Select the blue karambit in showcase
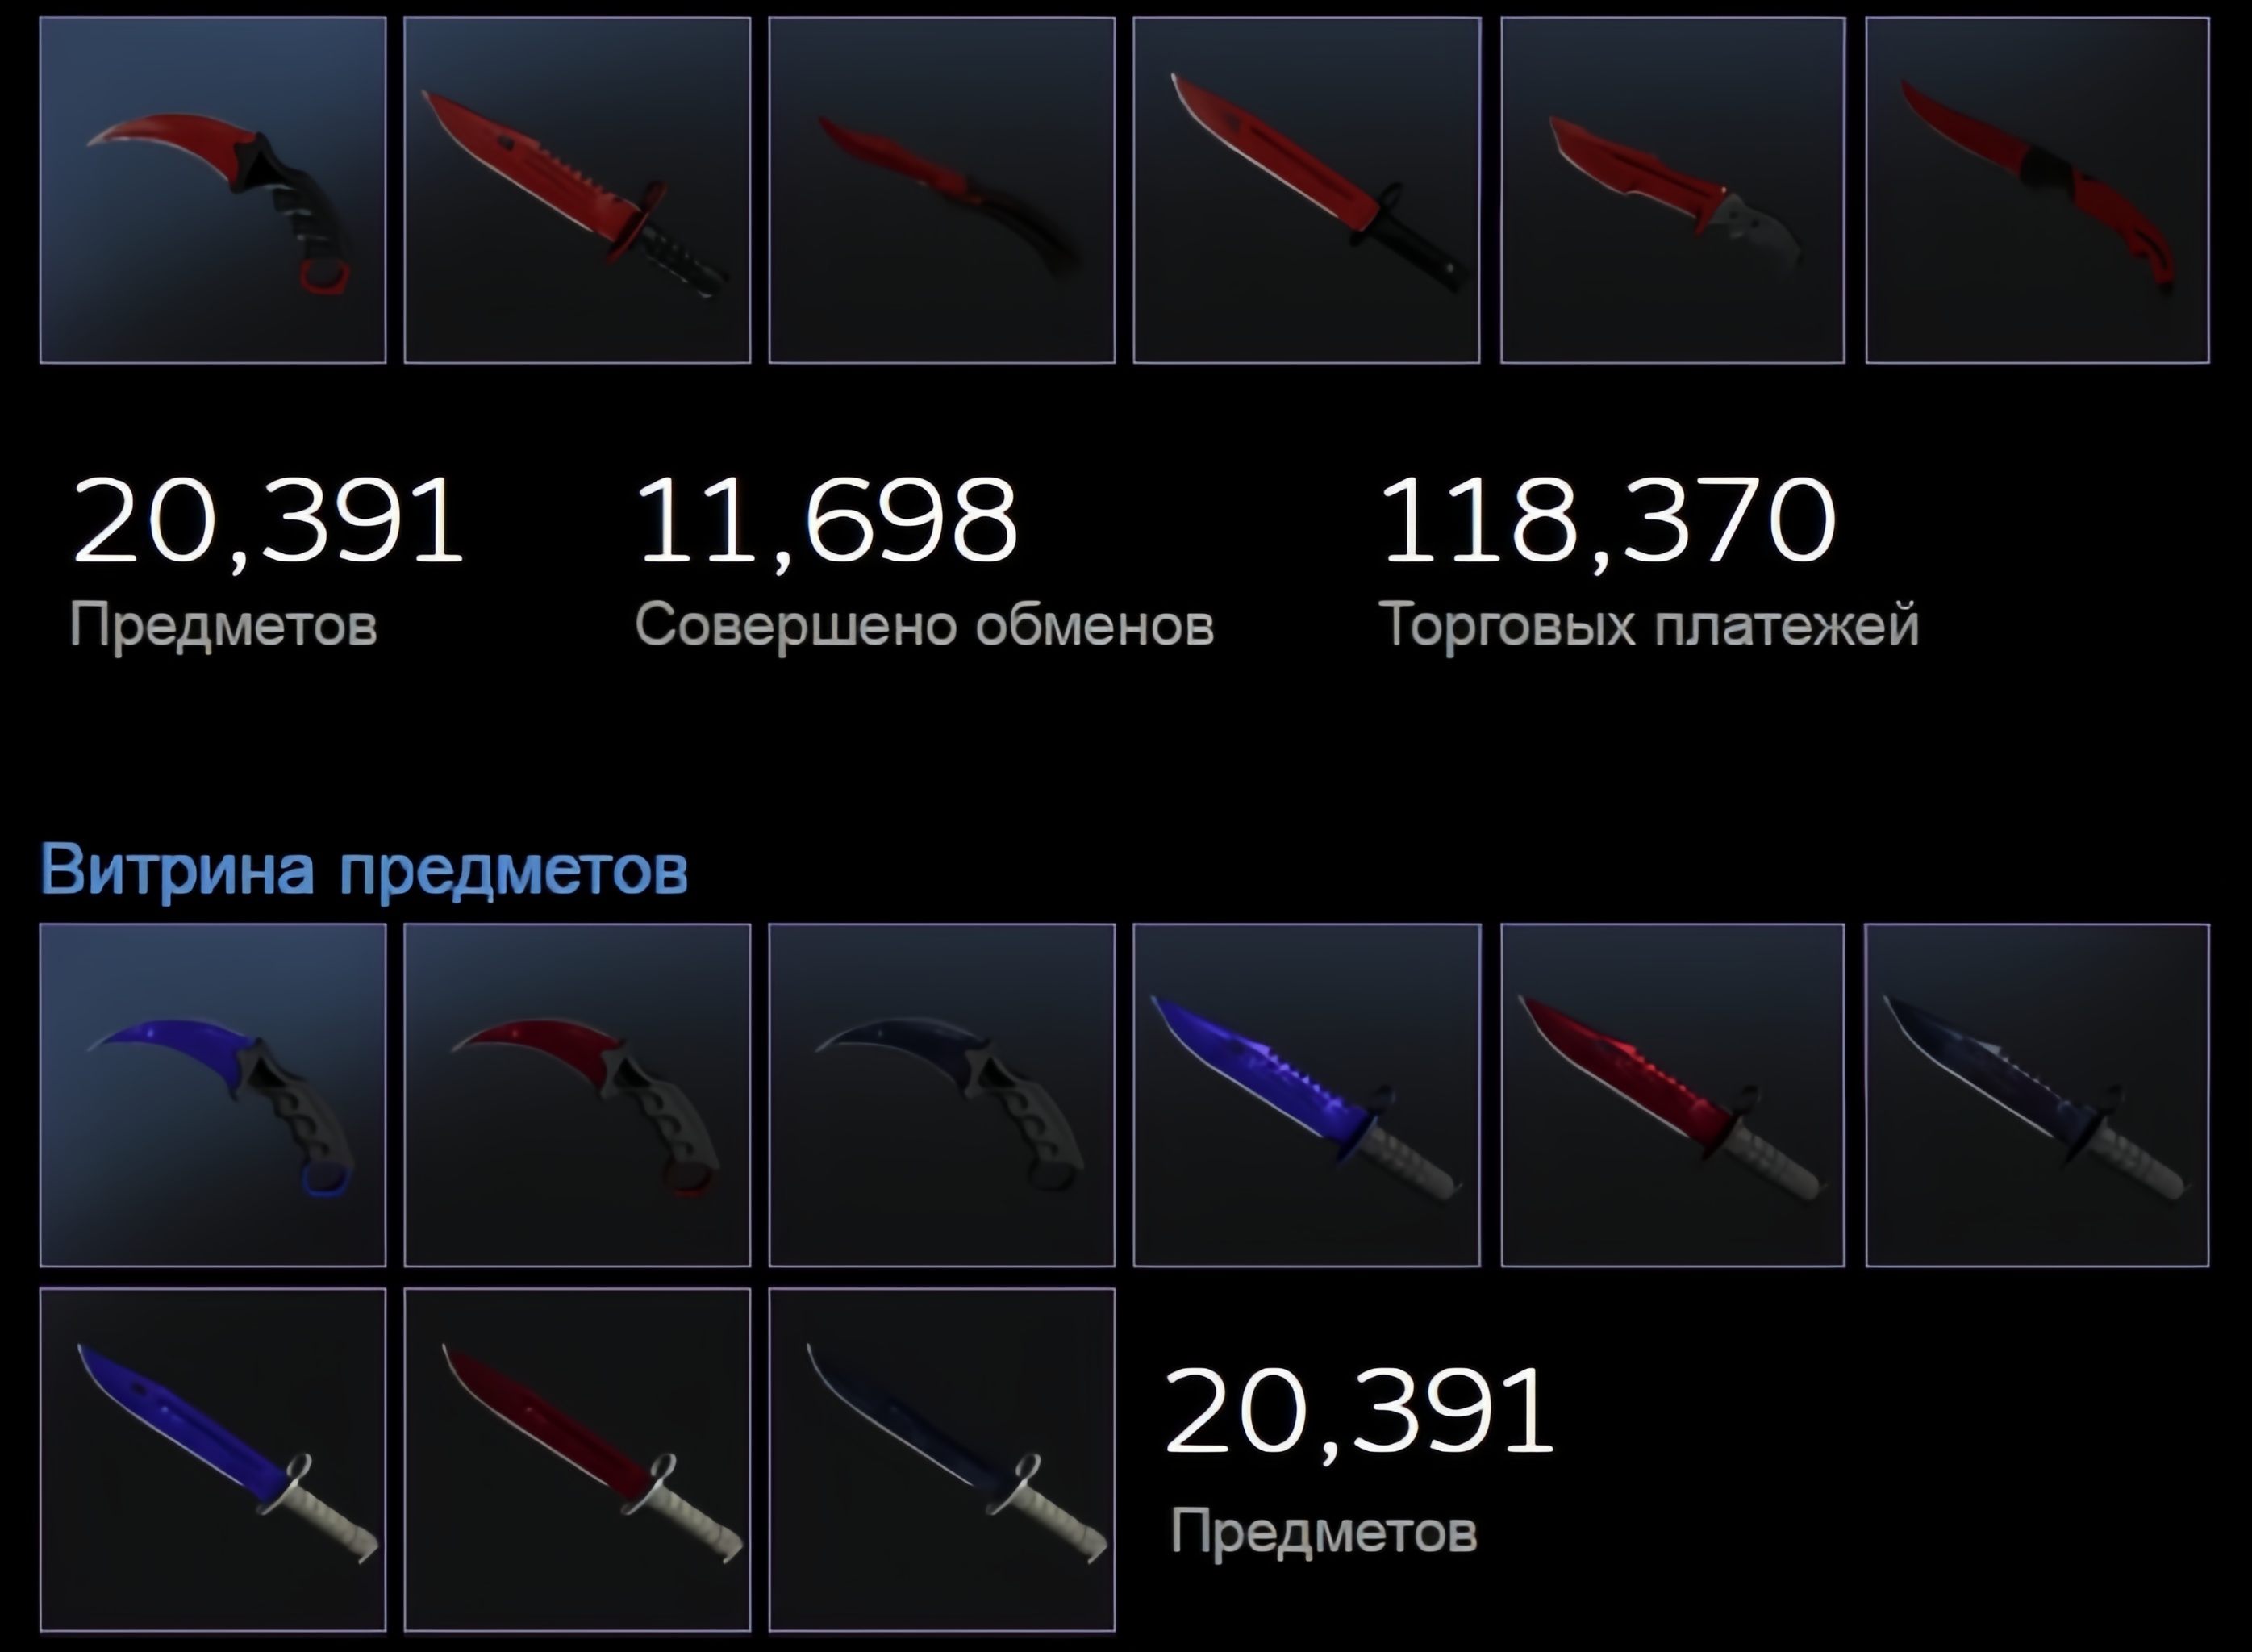This screenshot has height=1652, width=2252. (x=213, y=1095)
